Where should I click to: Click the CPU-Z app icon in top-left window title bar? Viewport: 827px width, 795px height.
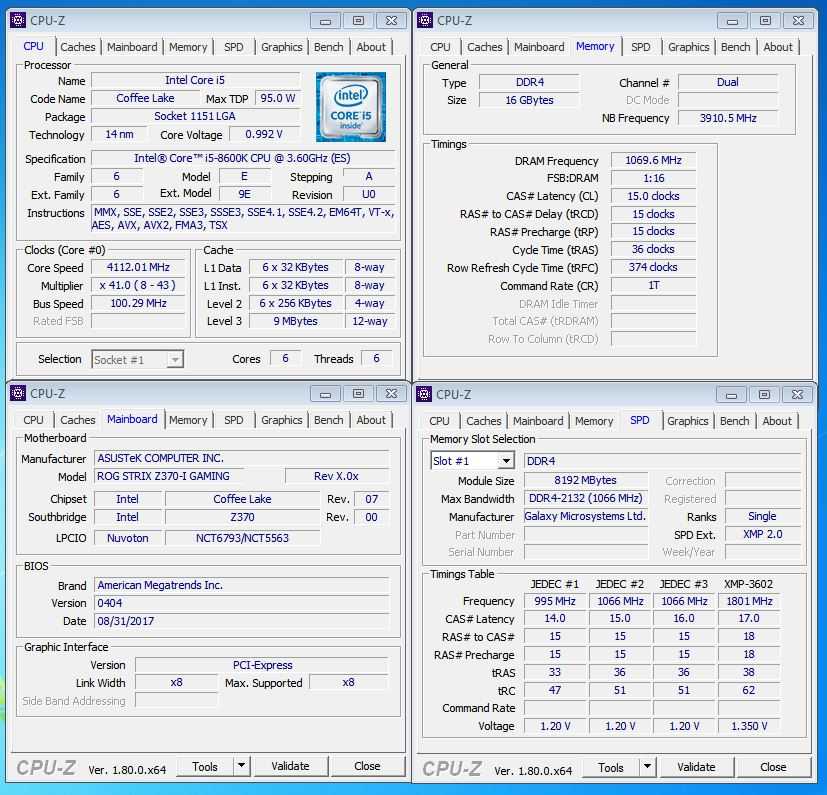tap(17, 20)
